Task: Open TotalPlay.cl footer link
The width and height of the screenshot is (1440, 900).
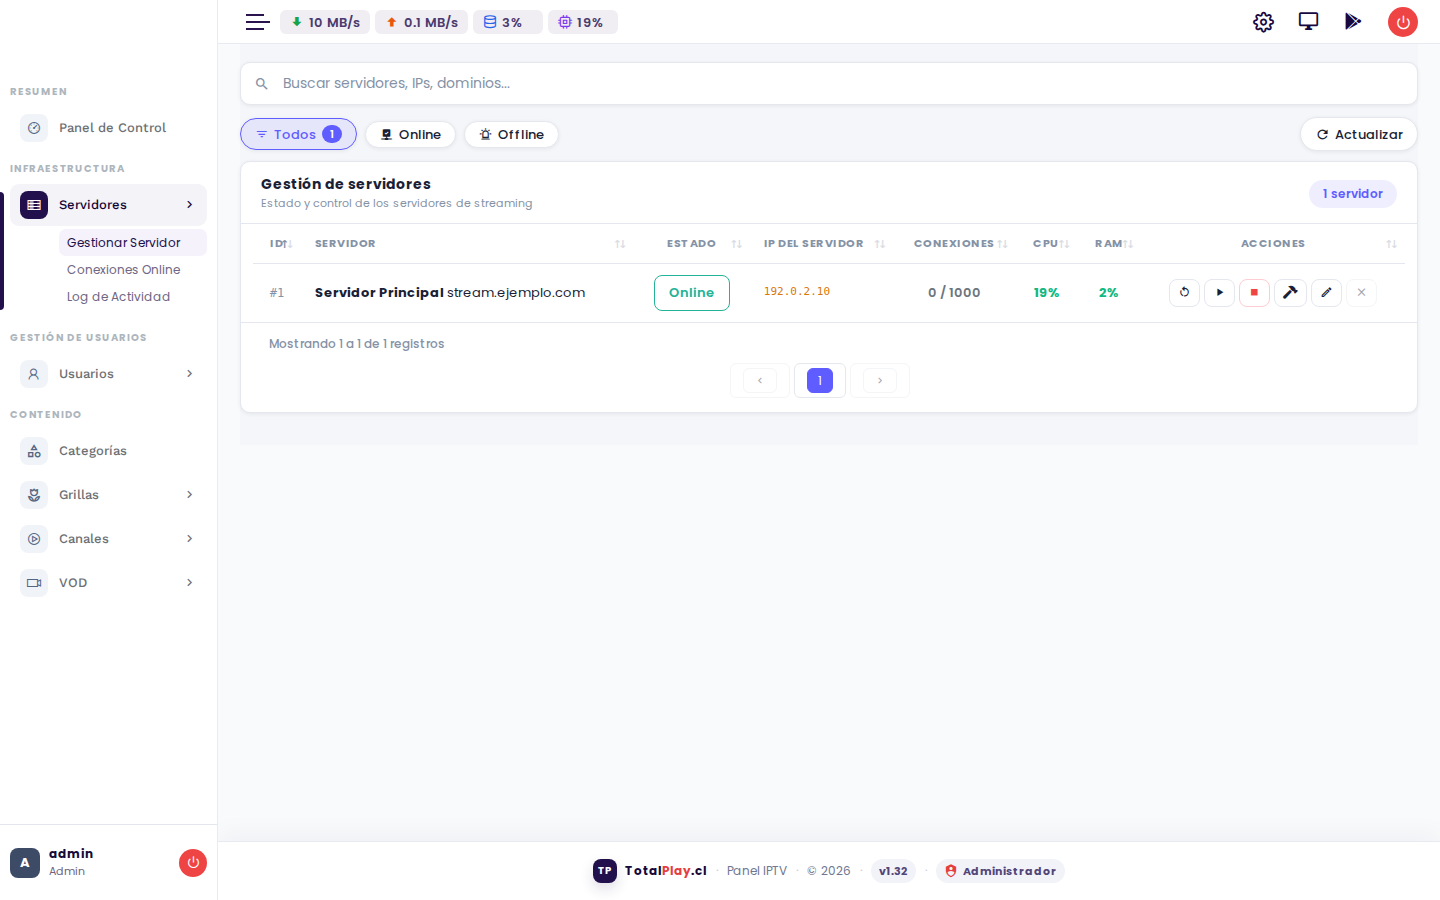Action: coord(666,871)
